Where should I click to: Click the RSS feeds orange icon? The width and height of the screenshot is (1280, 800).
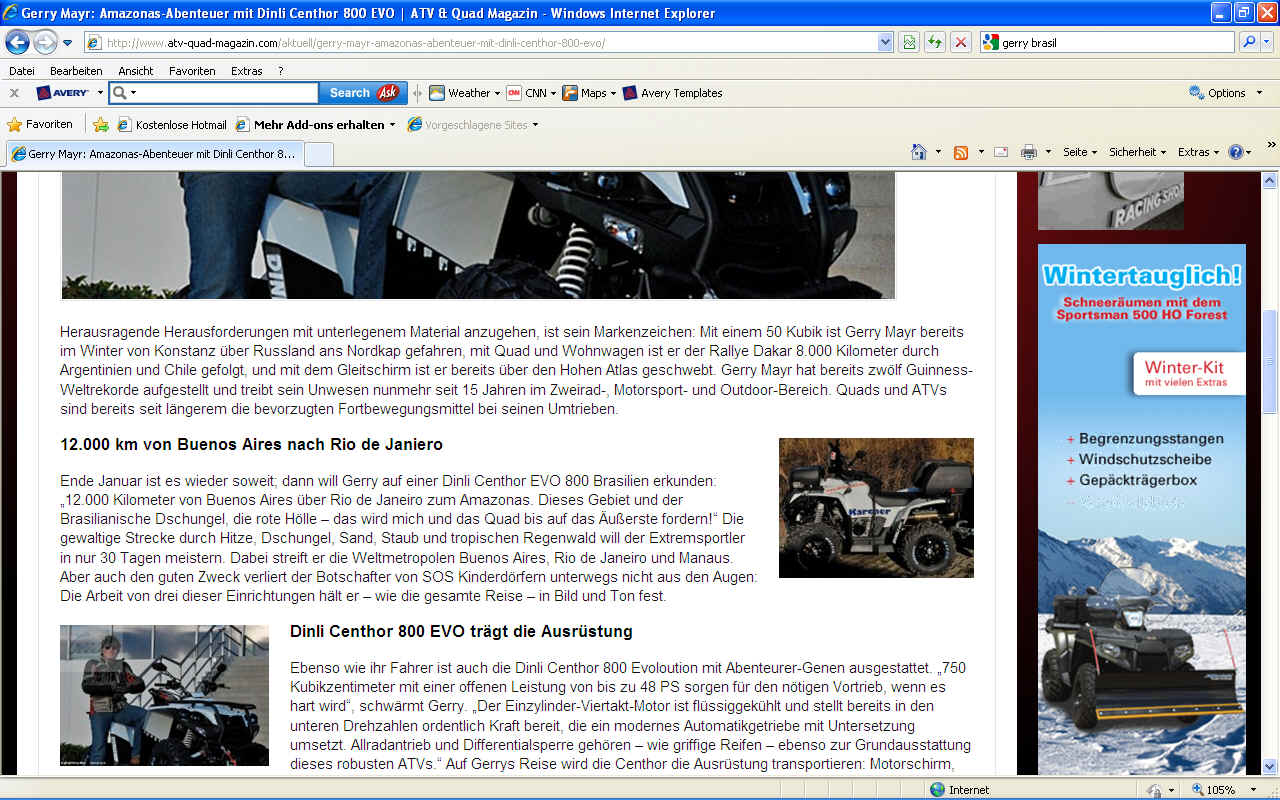961,152
